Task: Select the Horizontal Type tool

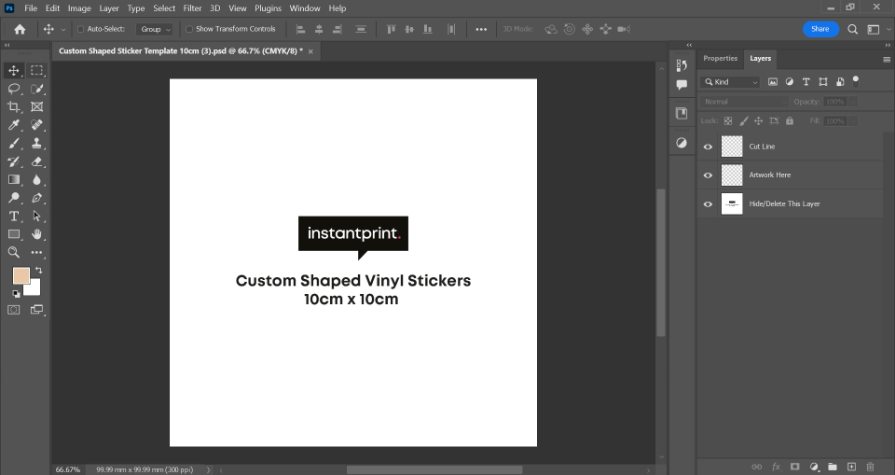Action: pyautogui.click(x=14, y=216)
